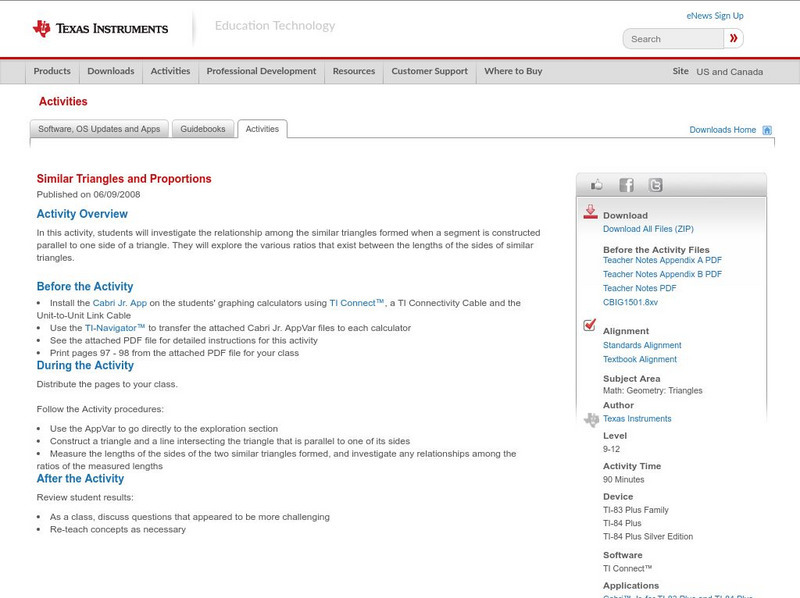
Task: Click the Published on 06/09/2008 text
Action: 88,194
